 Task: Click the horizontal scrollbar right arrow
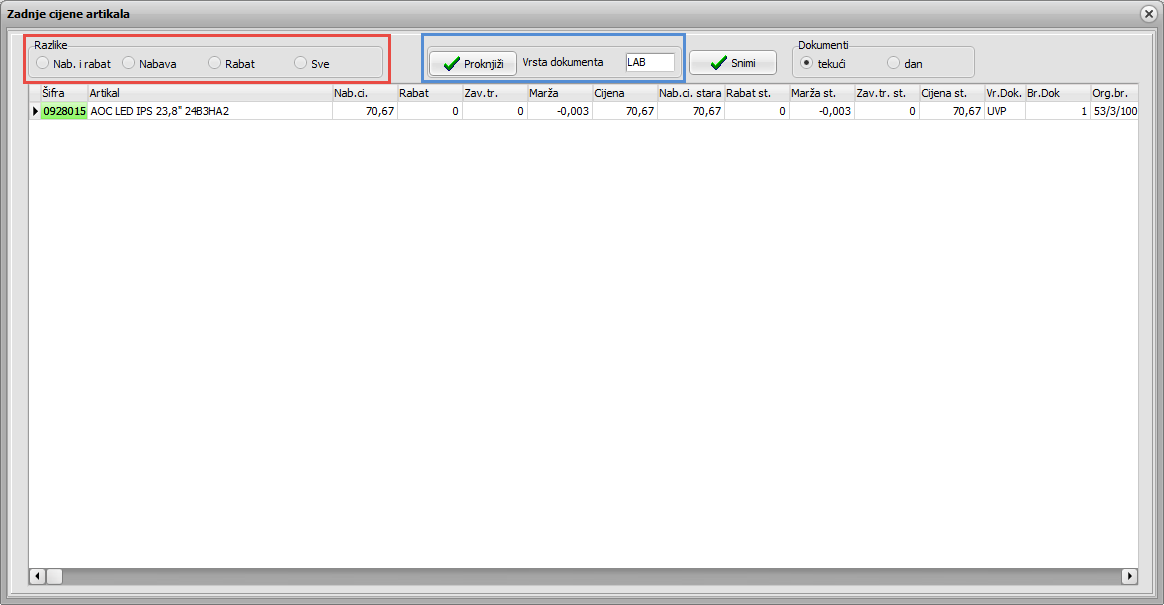click(1130, 576)
